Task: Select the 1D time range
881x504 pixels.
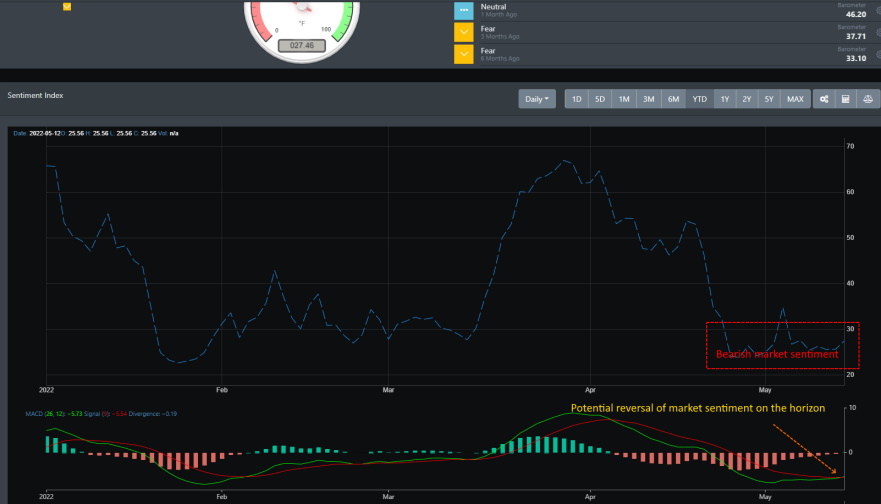Action: click(576, 99)
